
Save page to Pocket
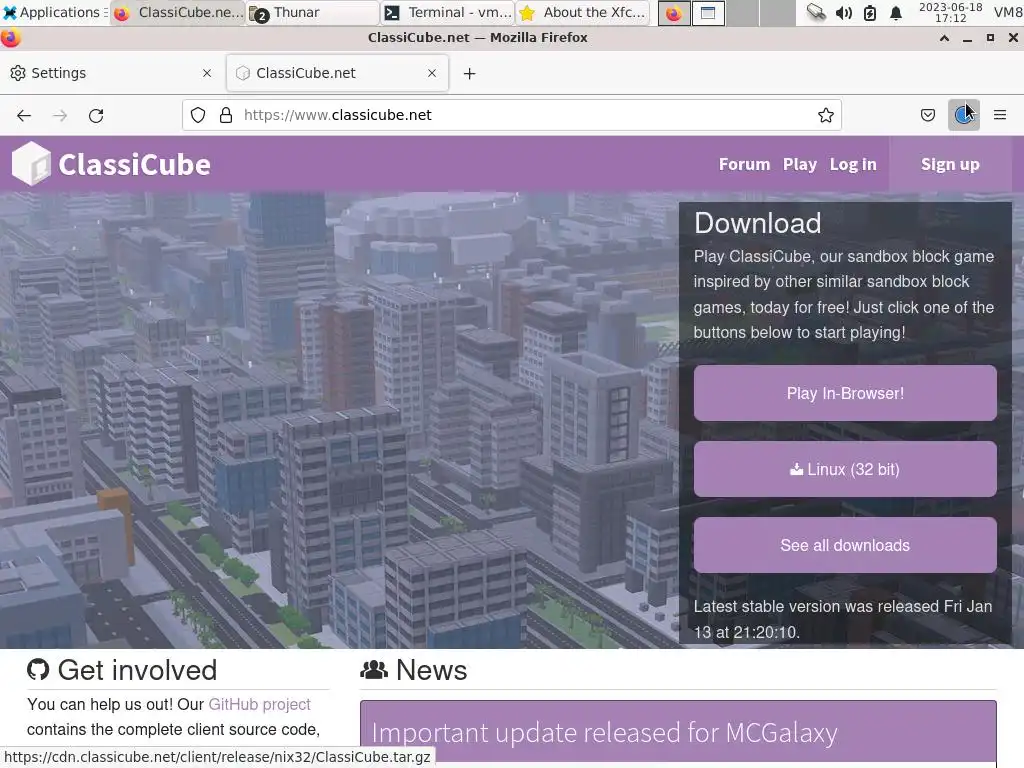pos(927,116)
